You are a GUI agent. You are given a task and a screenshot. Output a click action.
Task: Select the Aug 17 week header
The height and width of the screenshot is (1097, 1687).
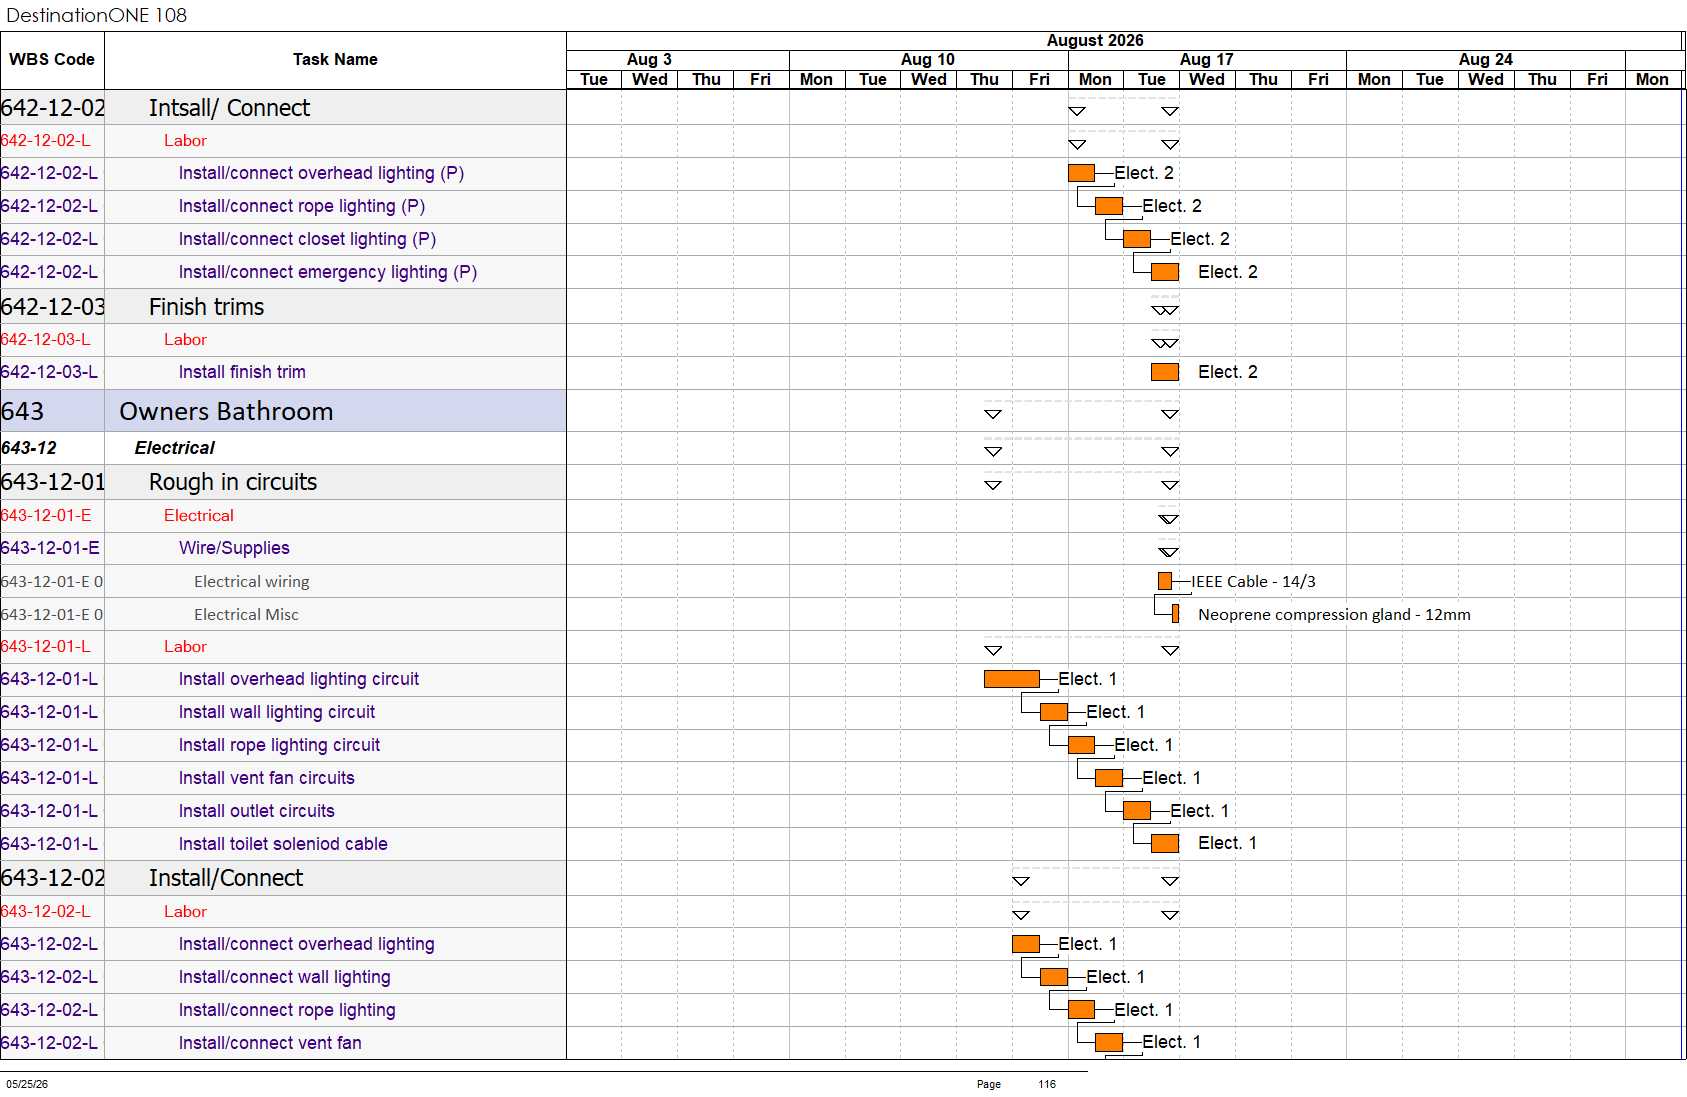click(1207, 60)
